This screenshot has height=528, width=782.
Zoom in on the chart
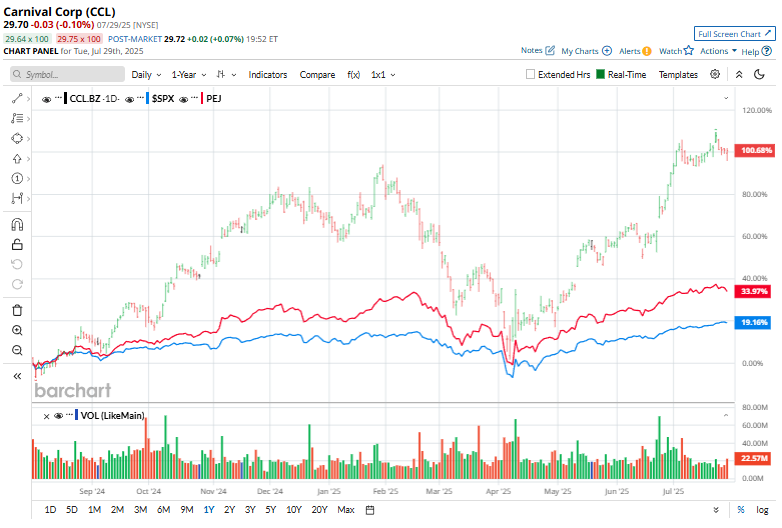(x=17, y=330)
